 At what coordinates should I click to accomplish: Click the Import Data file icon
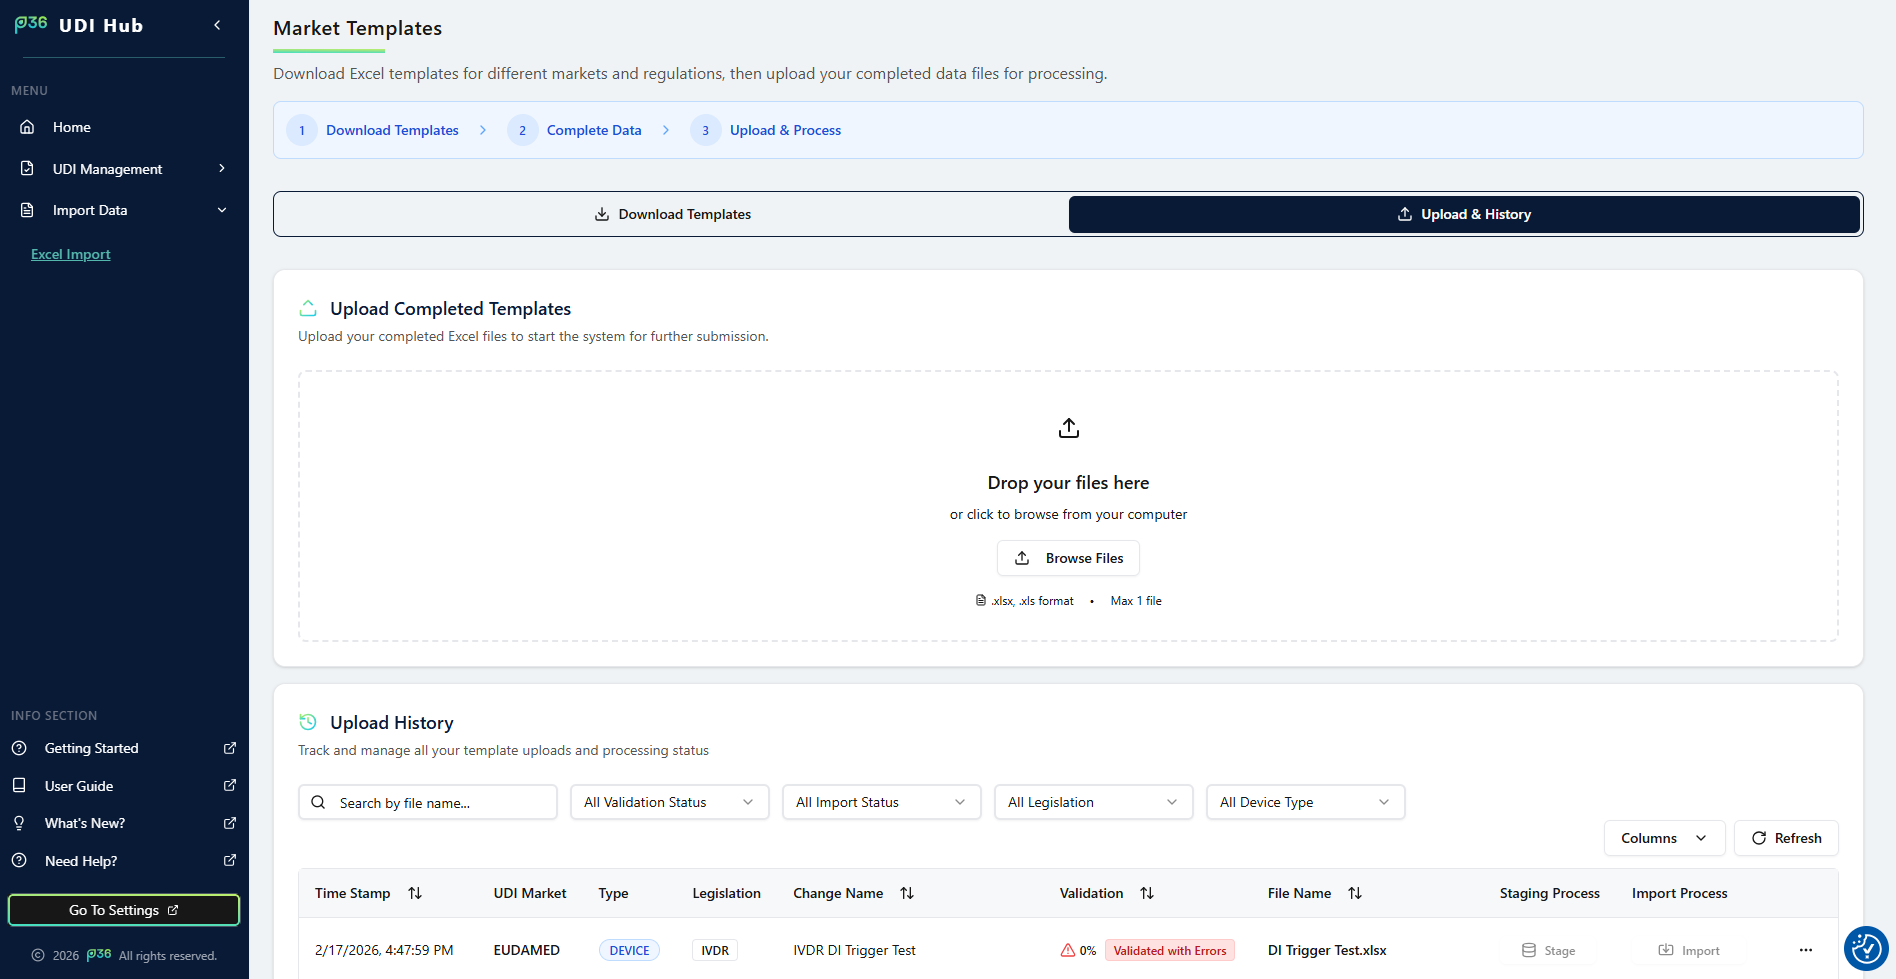[x=27, y=210]
